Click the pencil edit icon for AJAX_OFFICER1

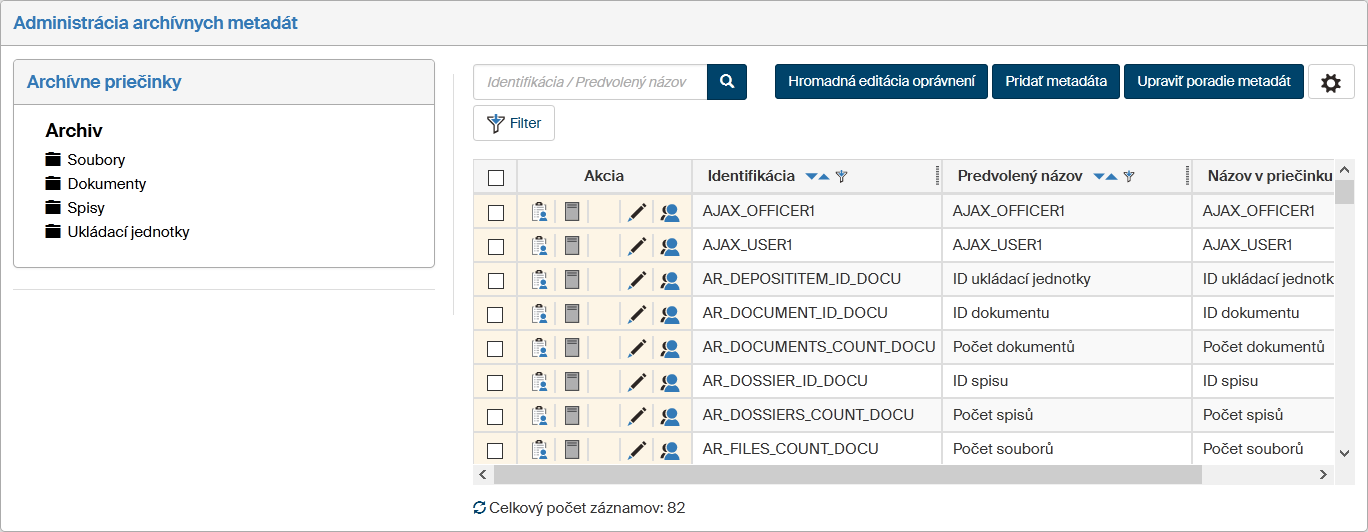click(x=637, y=212)
